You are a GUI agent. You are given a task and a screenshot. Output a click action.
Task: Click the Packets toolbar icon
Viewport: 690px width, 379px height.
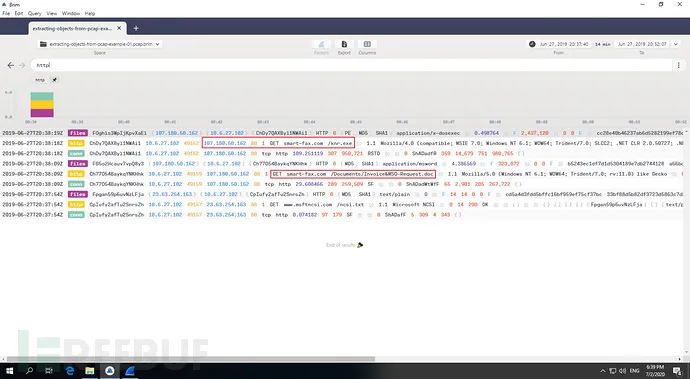(x=321, y=44)
